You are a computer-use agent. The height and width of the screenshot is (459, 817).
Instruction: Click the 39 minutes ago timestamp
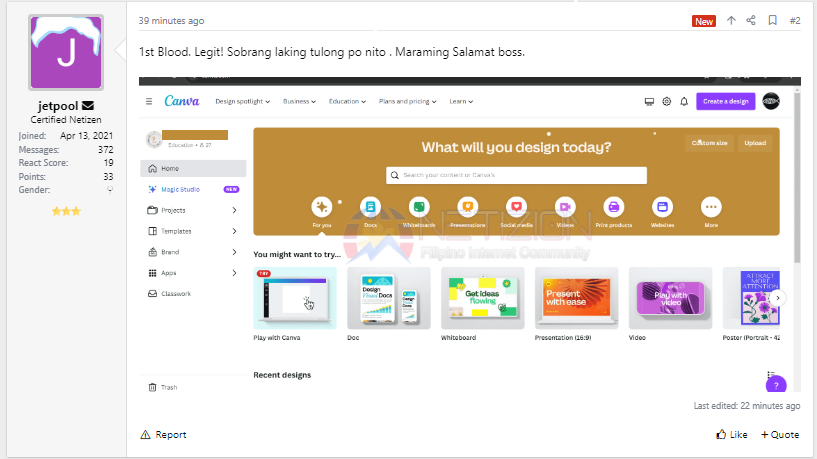(171, 21)
